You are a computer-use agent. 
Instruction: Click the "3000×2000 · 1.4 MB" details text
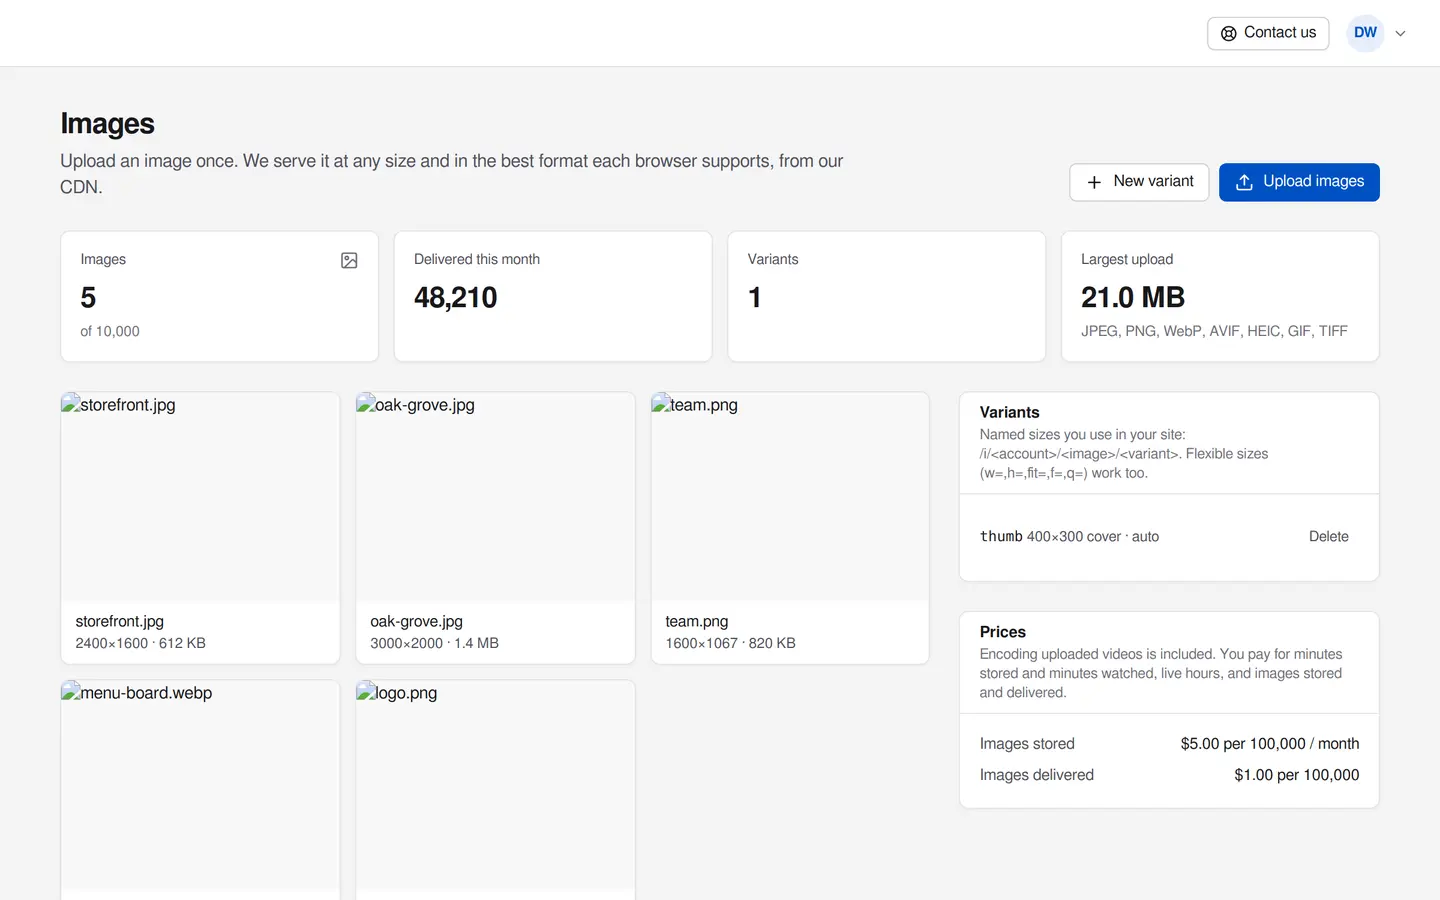[434, 644]
